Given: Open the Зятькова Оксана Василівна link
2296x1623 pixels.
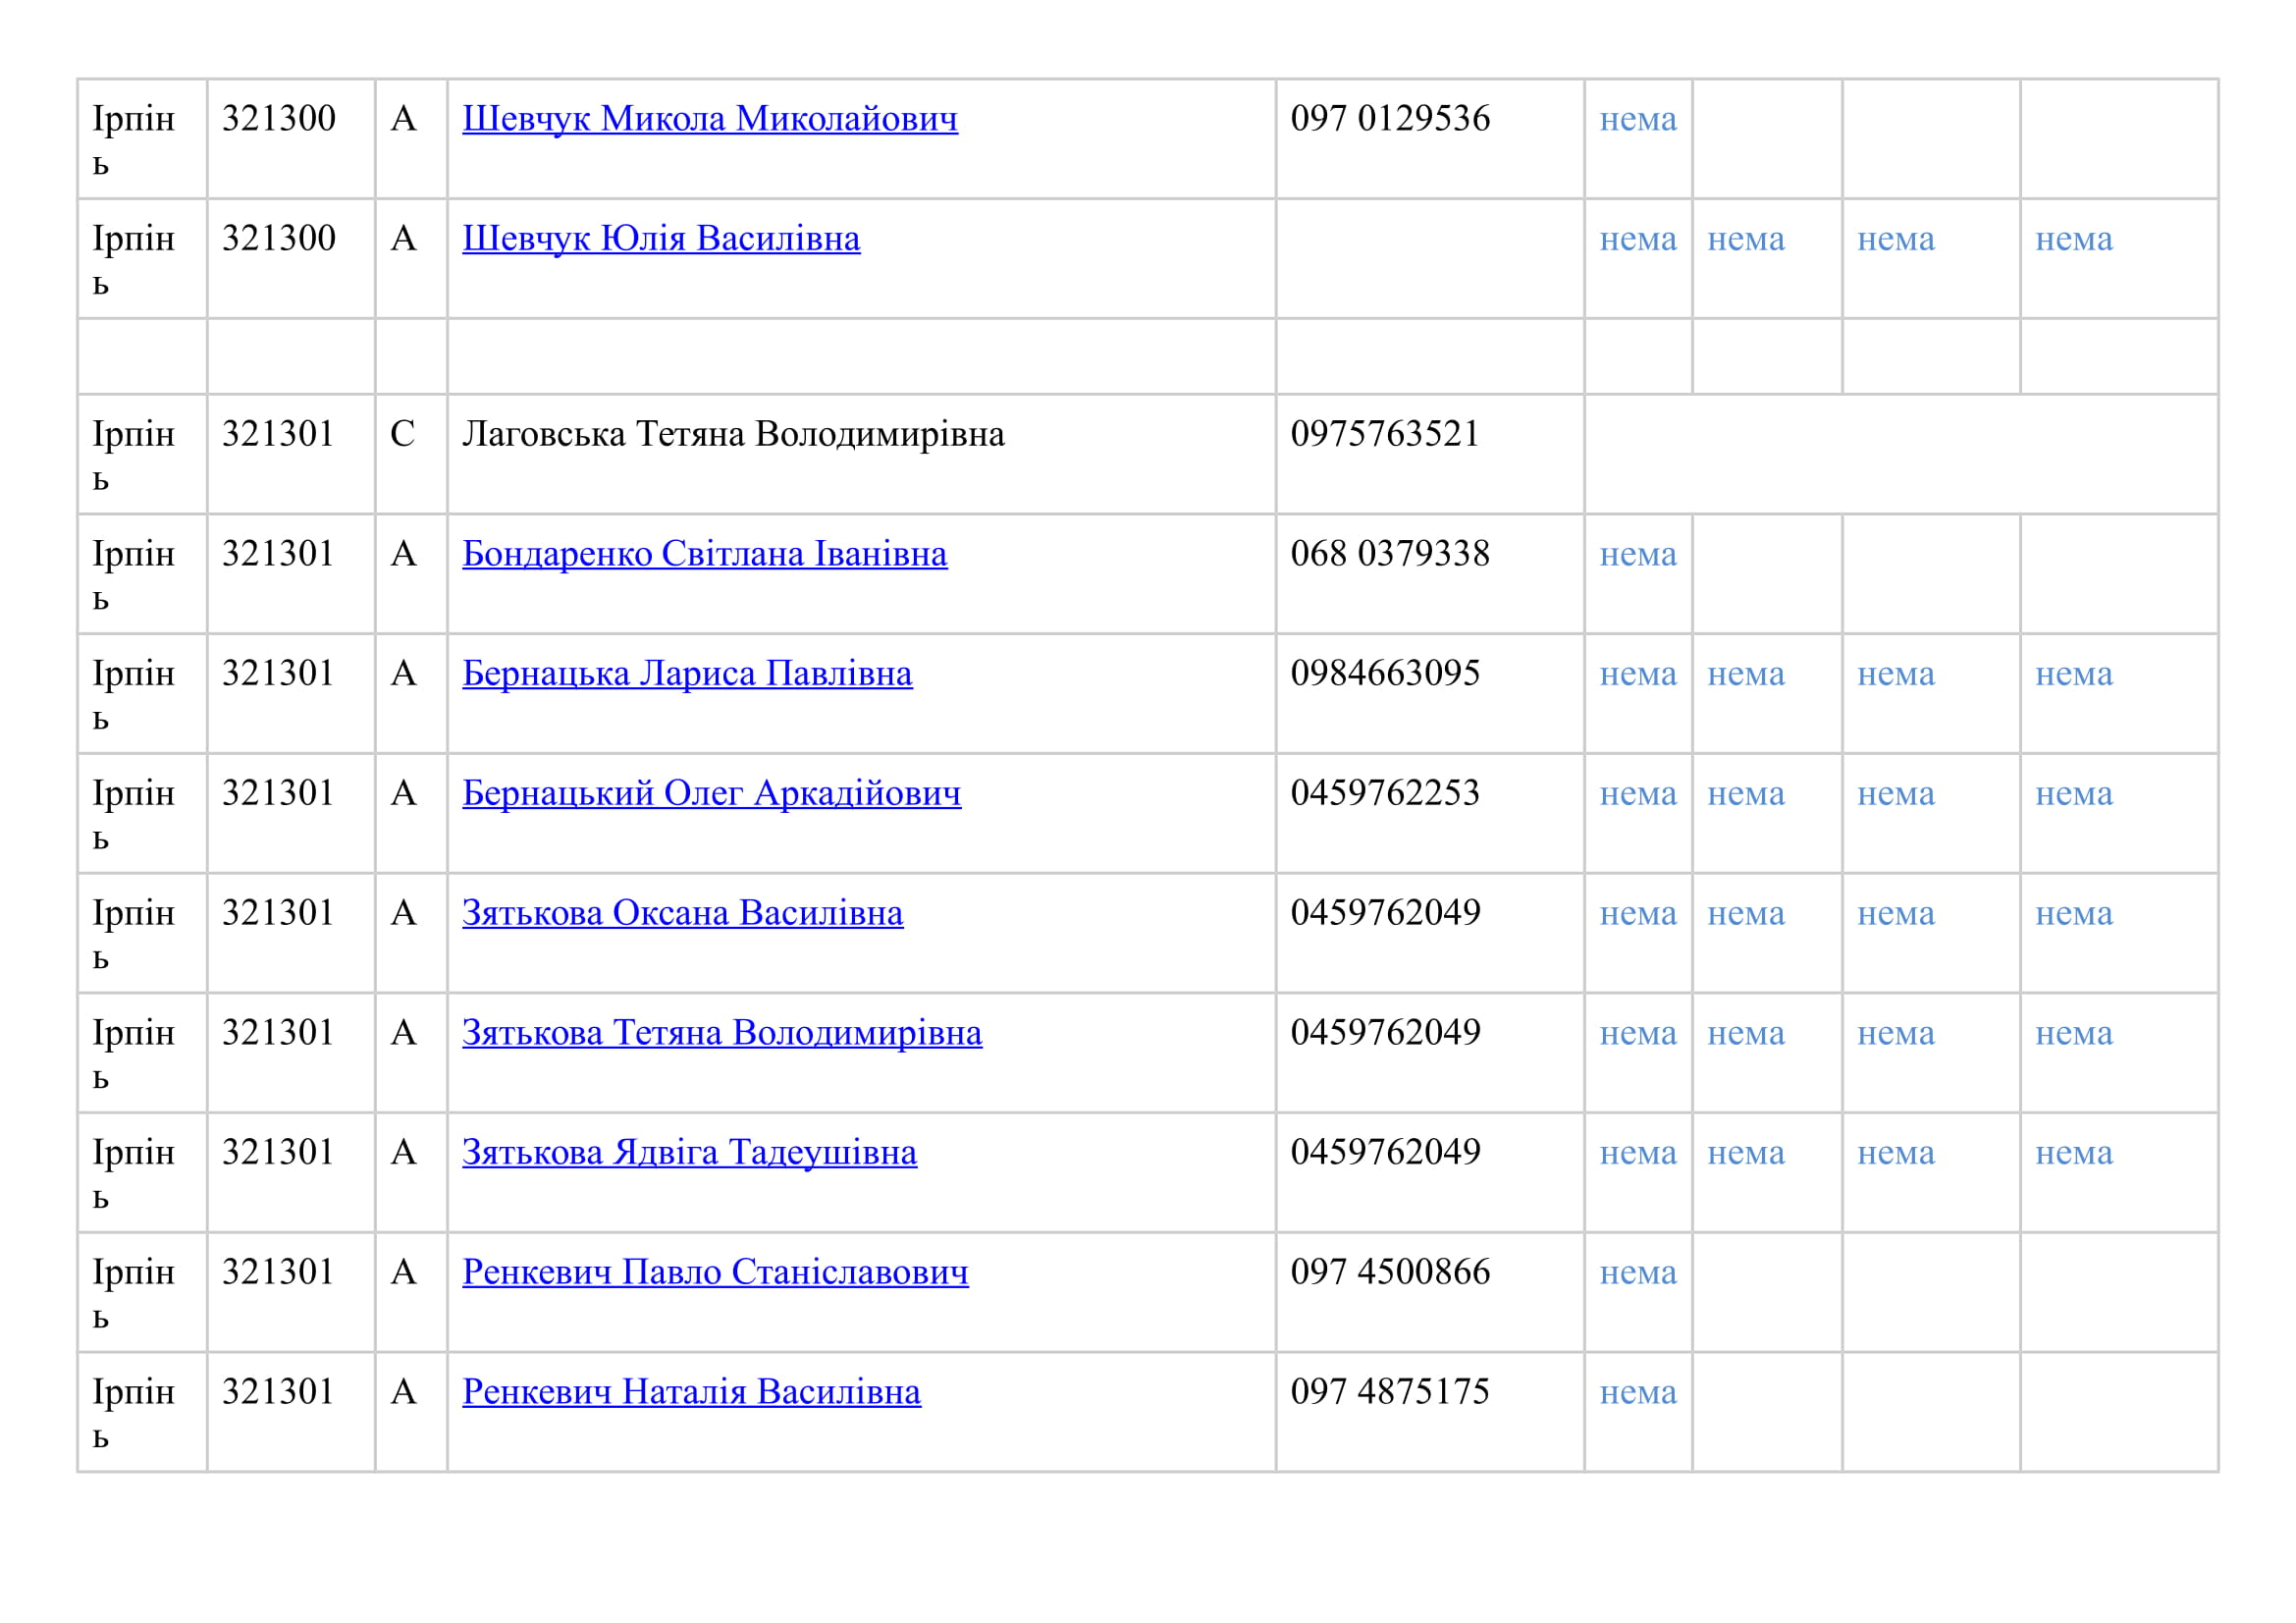Looking at the screenshot, I should 682,914.
